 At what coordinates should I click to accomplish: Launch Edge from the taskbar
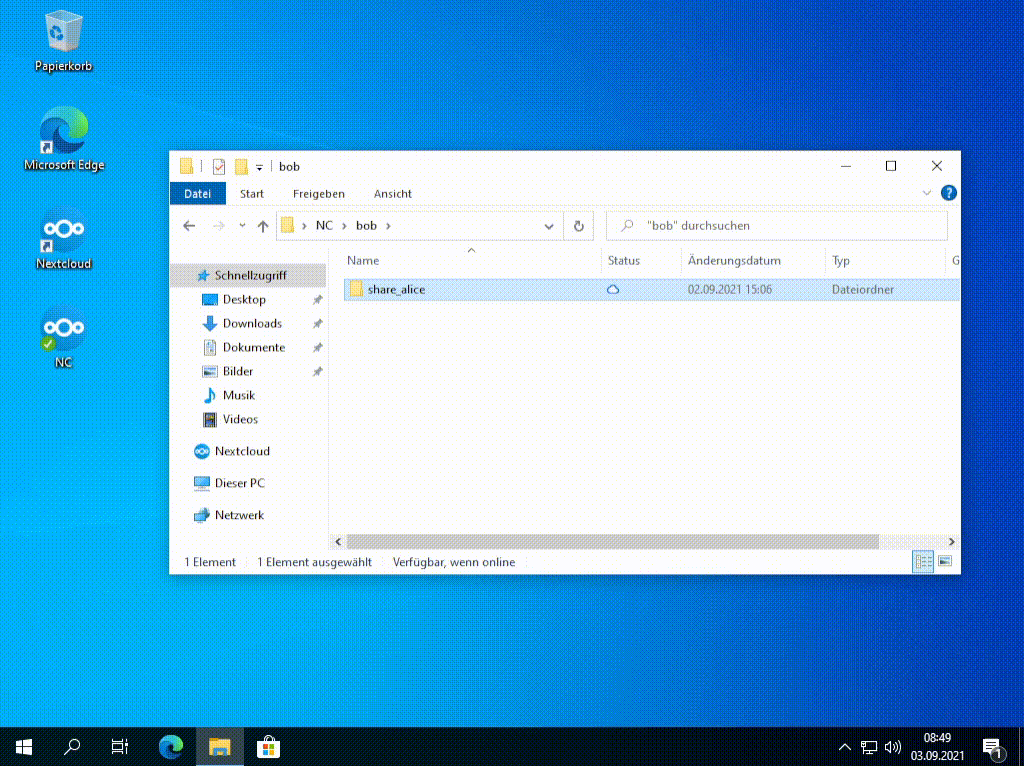[x=169, y=746]
